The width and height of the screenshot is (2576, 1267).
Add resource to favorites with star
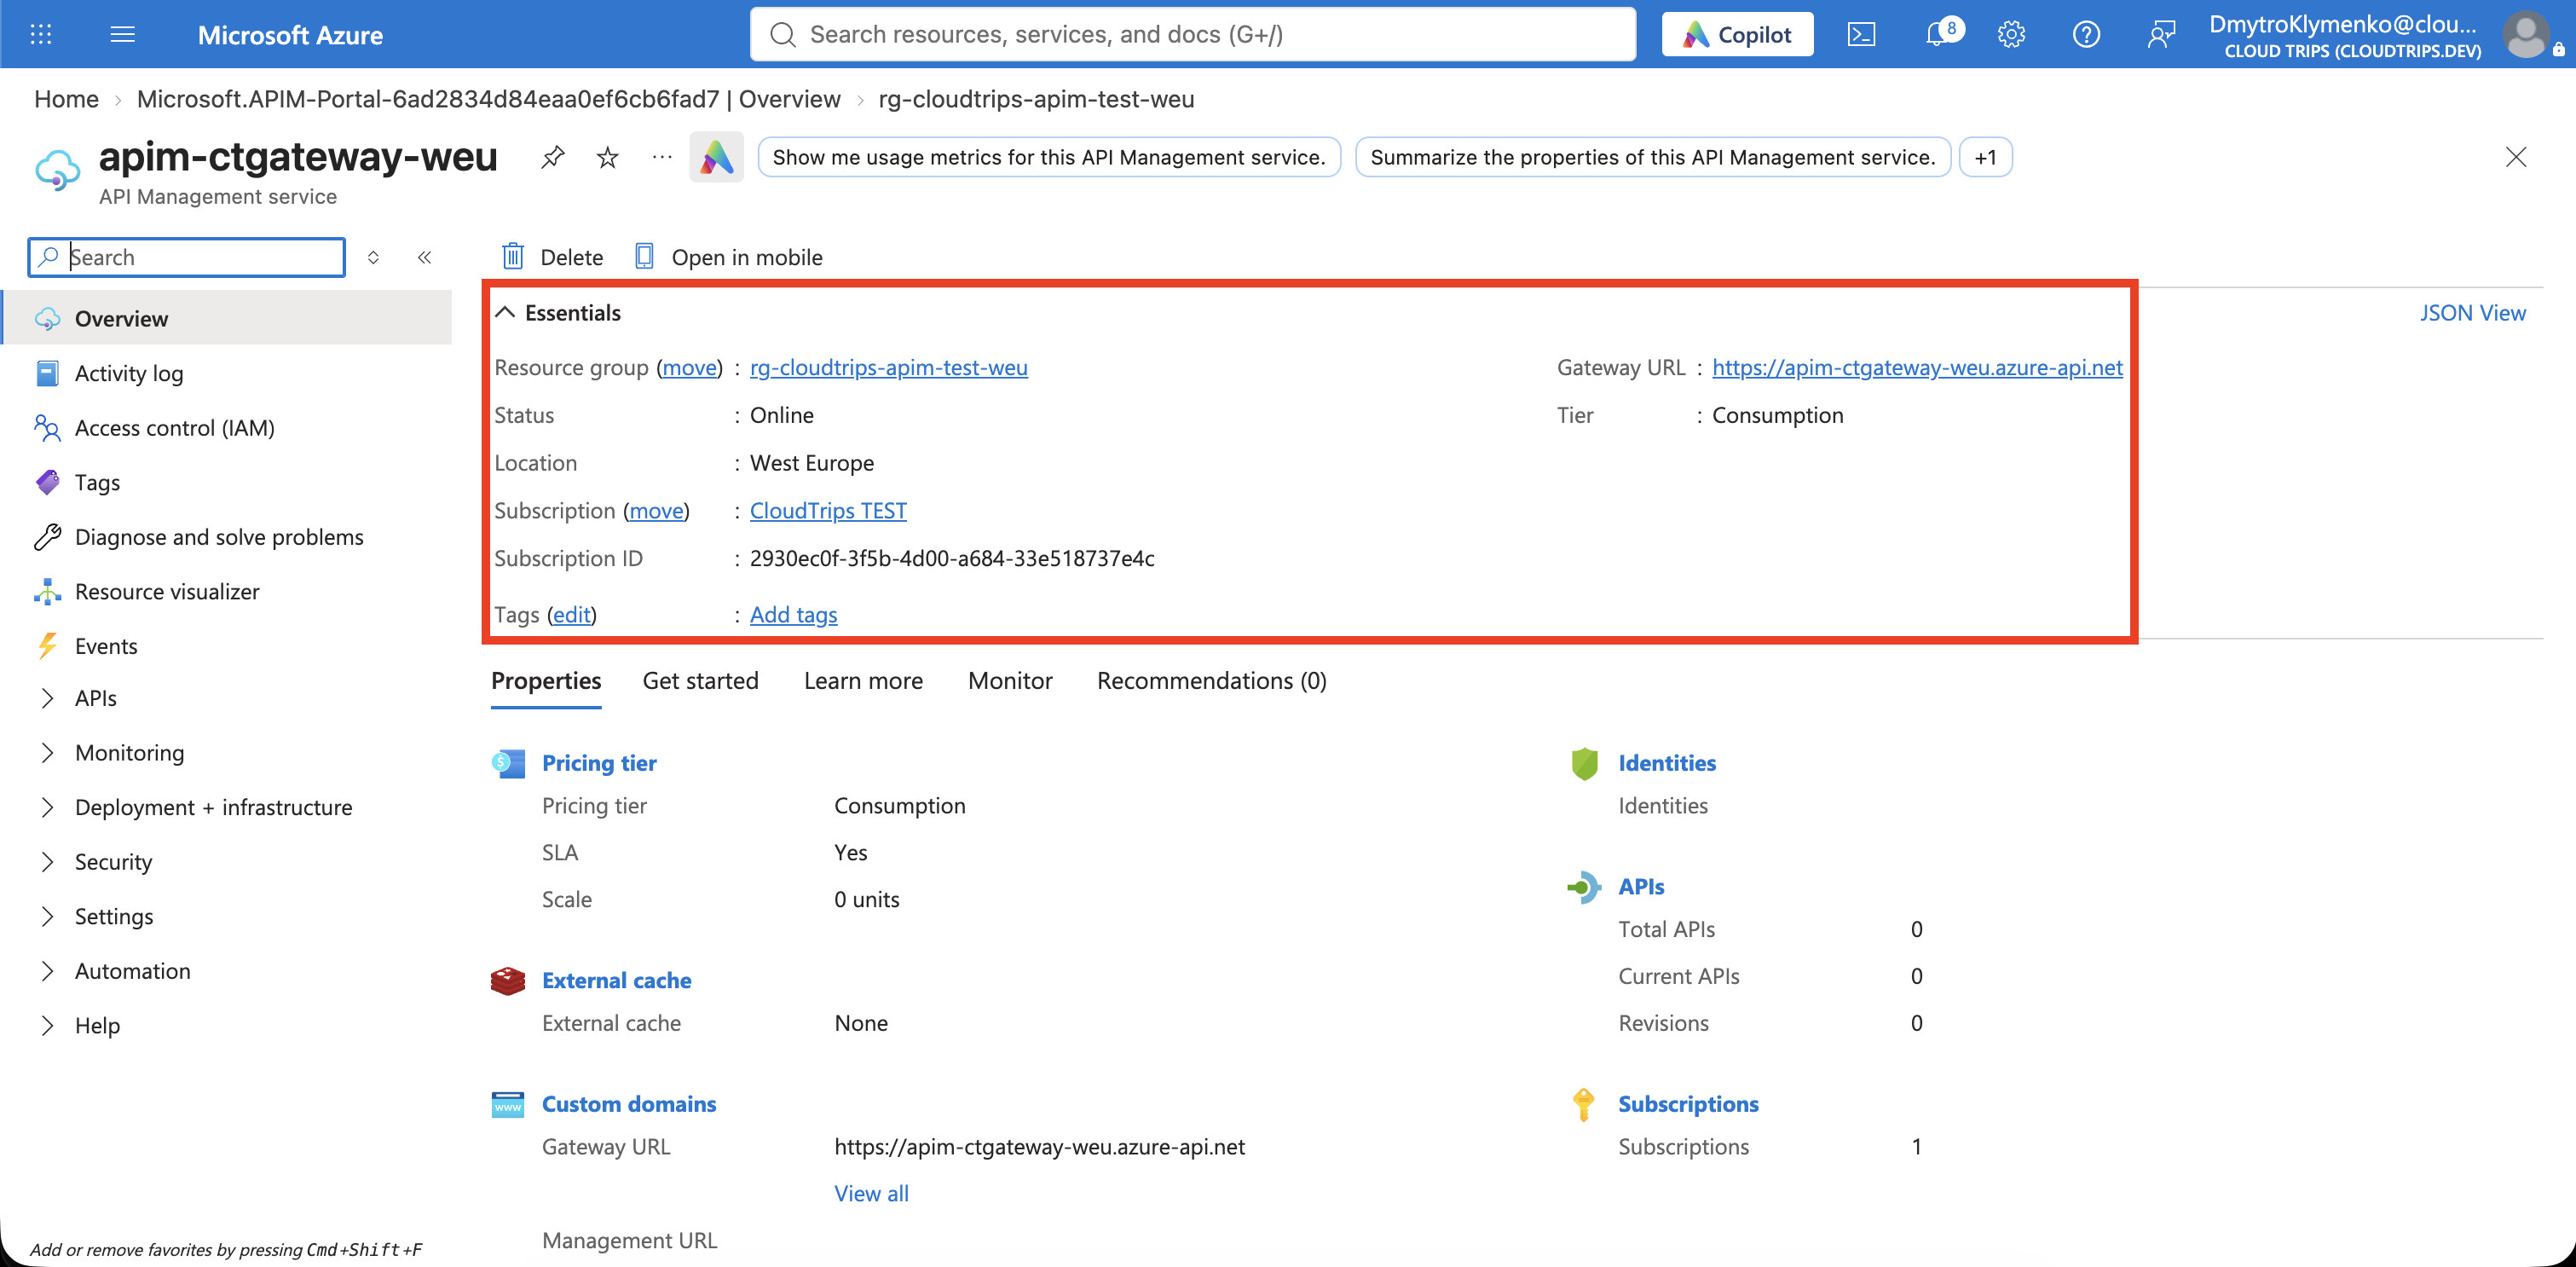click(x=607, y=157)
